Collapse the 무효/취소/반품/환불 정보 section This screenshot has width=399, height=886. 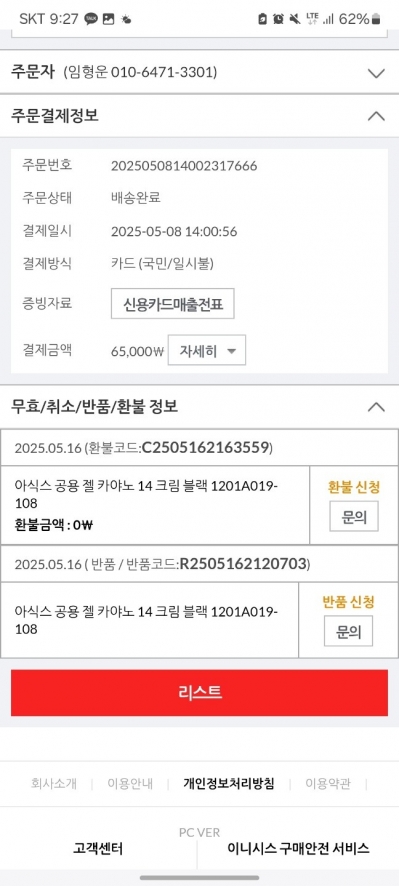click(376, 406)
